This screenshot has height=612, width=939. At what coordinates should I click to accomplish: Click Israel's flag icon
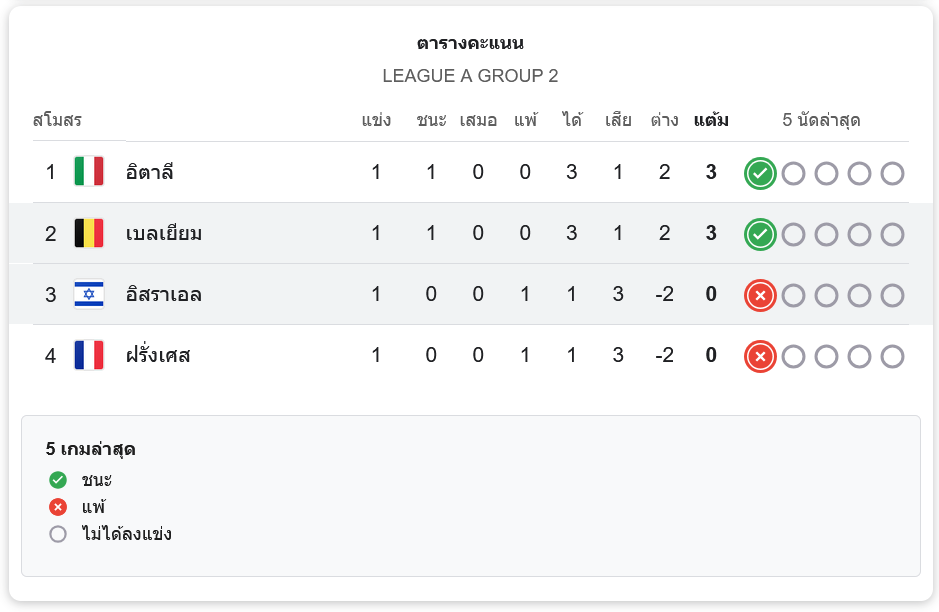(x=89, y=295)
